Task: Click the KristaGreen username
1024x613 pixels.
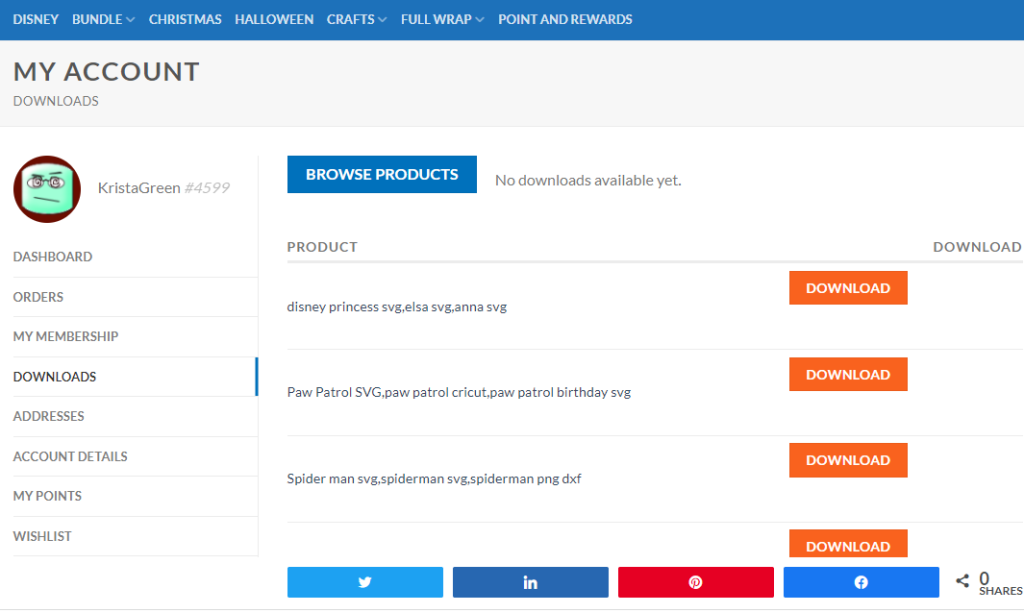Action: (139, 188)
